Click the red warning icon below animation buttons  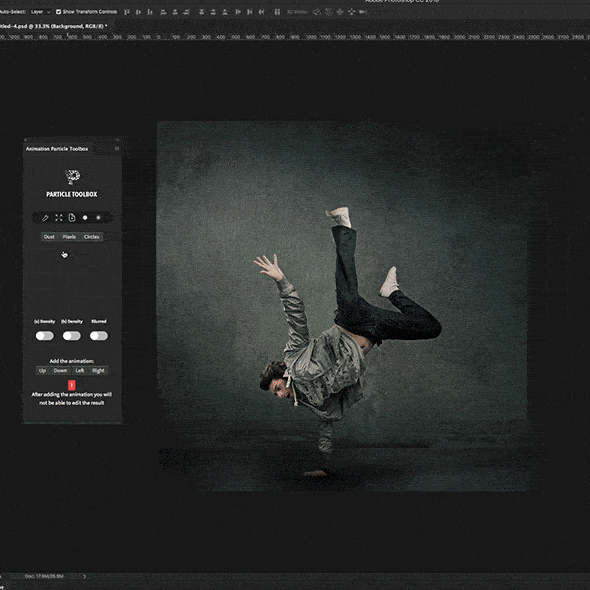pyautogui.click(x=71, y=385)
